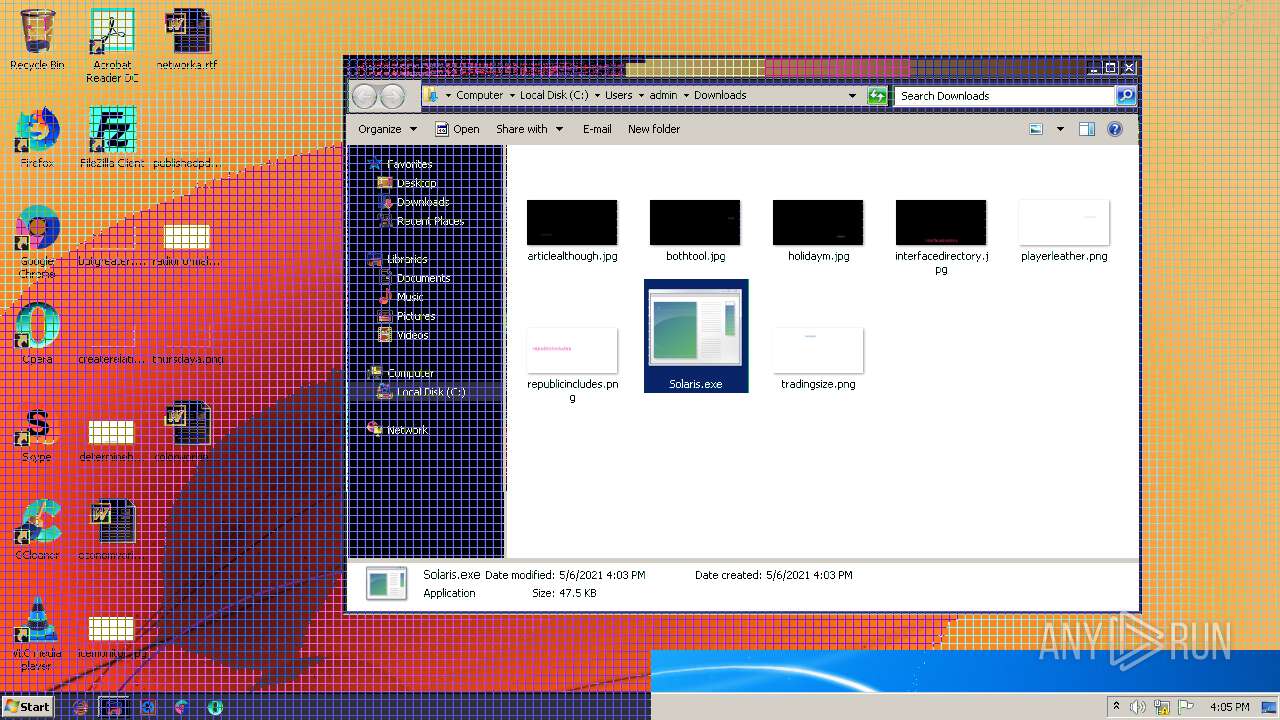The width and height of the screenshot is (1280, 720).
Task: Show the preview pane
Action: point(1087,129)
